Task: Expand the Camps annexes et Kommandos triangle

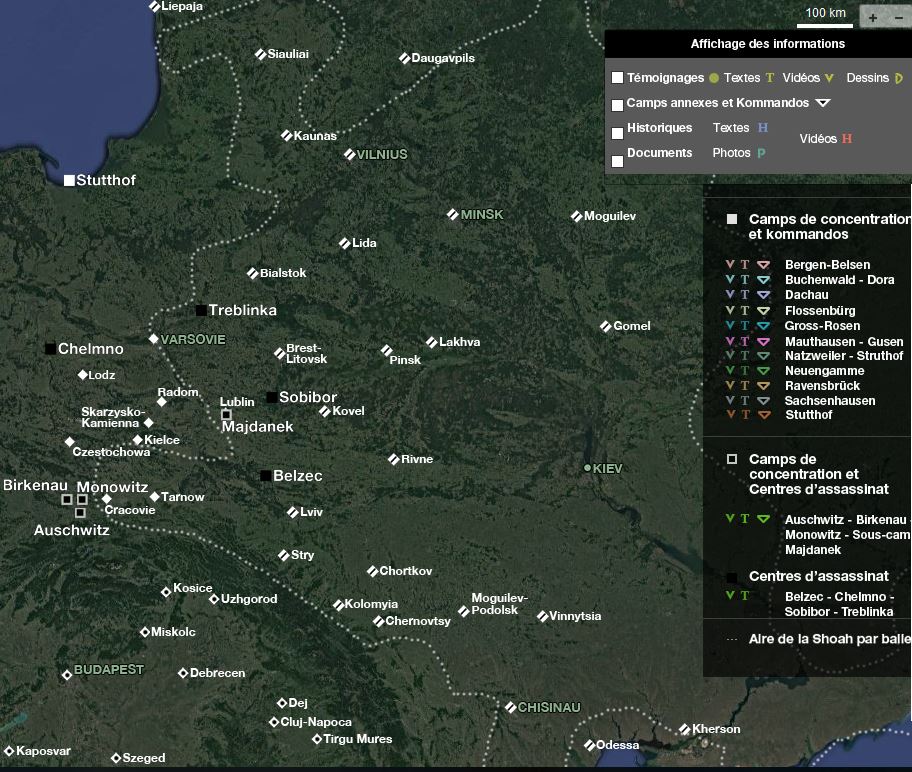Action: click(822, 103)
